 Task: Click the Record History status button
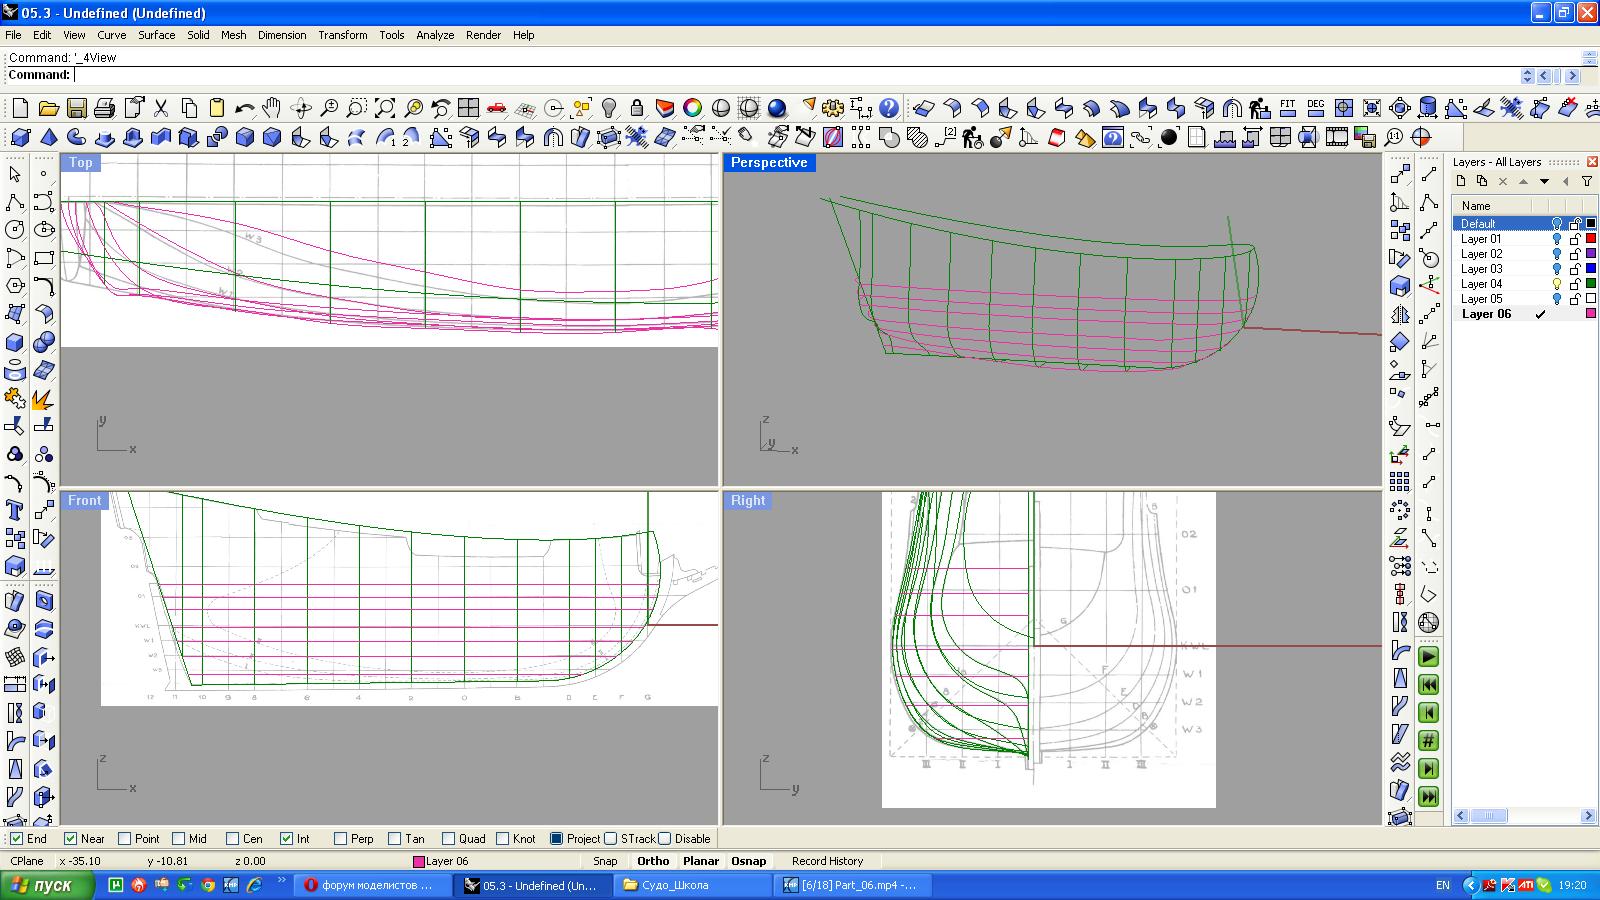tap(827, 861)
